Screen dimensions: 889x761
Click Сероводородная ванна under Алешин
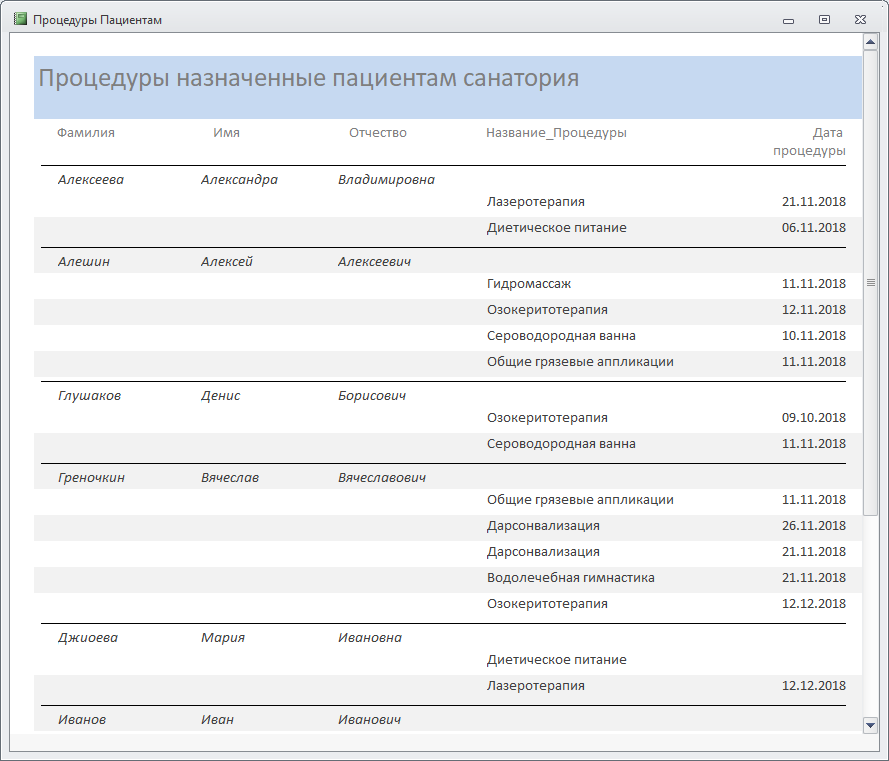pyautogui.click(x=561, y=336)
